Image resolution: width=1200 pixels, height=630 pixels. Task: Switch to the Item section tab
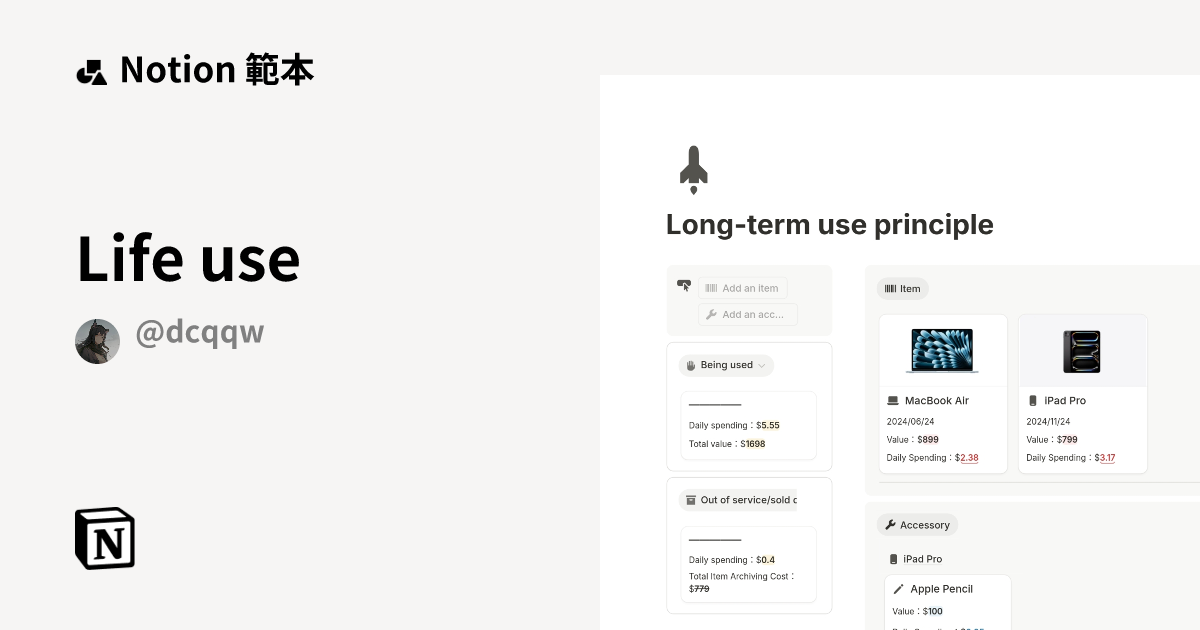(903, 288)
